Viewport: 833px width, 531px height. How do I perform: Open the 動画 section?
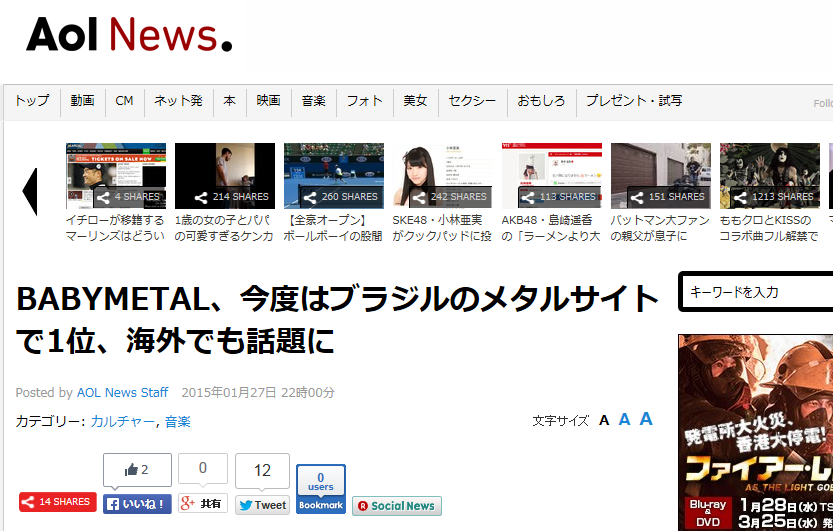(82, 100)
